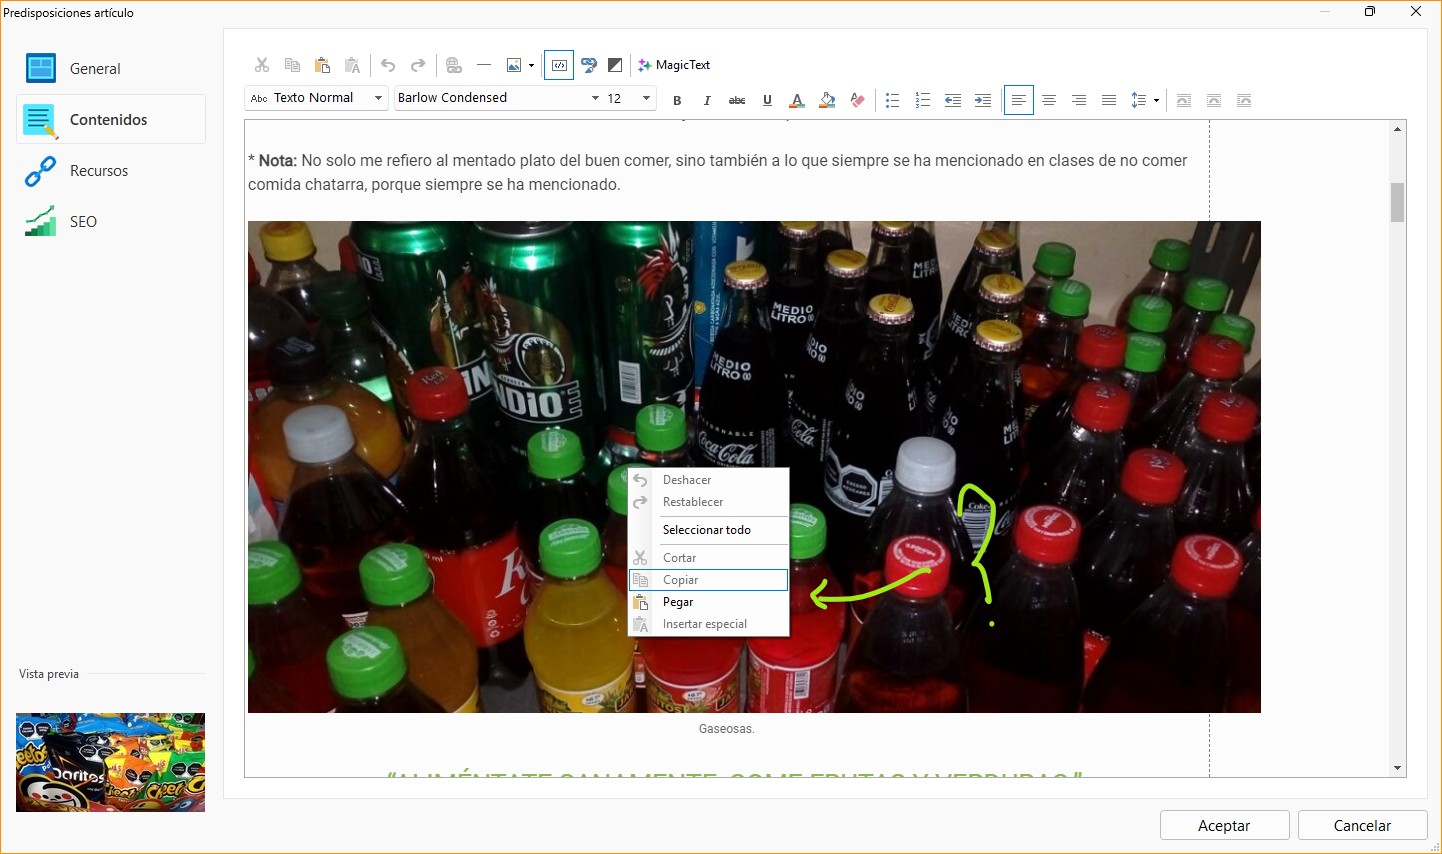Choose Pegar from the context menu

pos(709,602)
